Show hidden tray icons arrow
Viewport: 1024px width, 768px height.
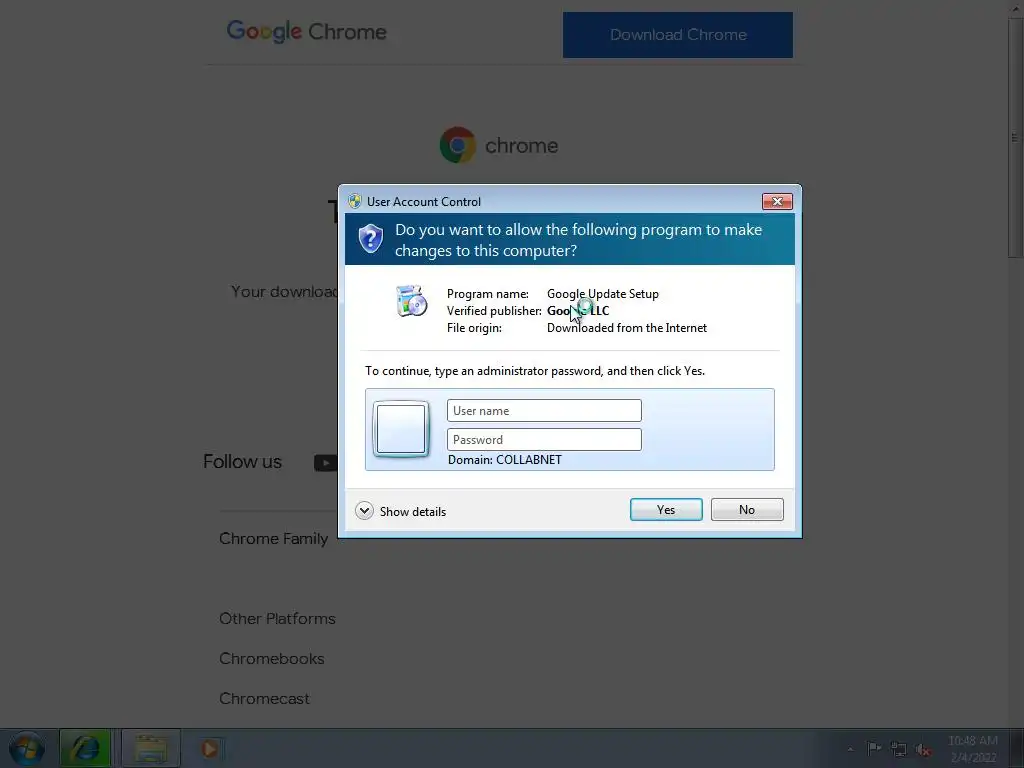pyautogui.click(x=850, y=749)
